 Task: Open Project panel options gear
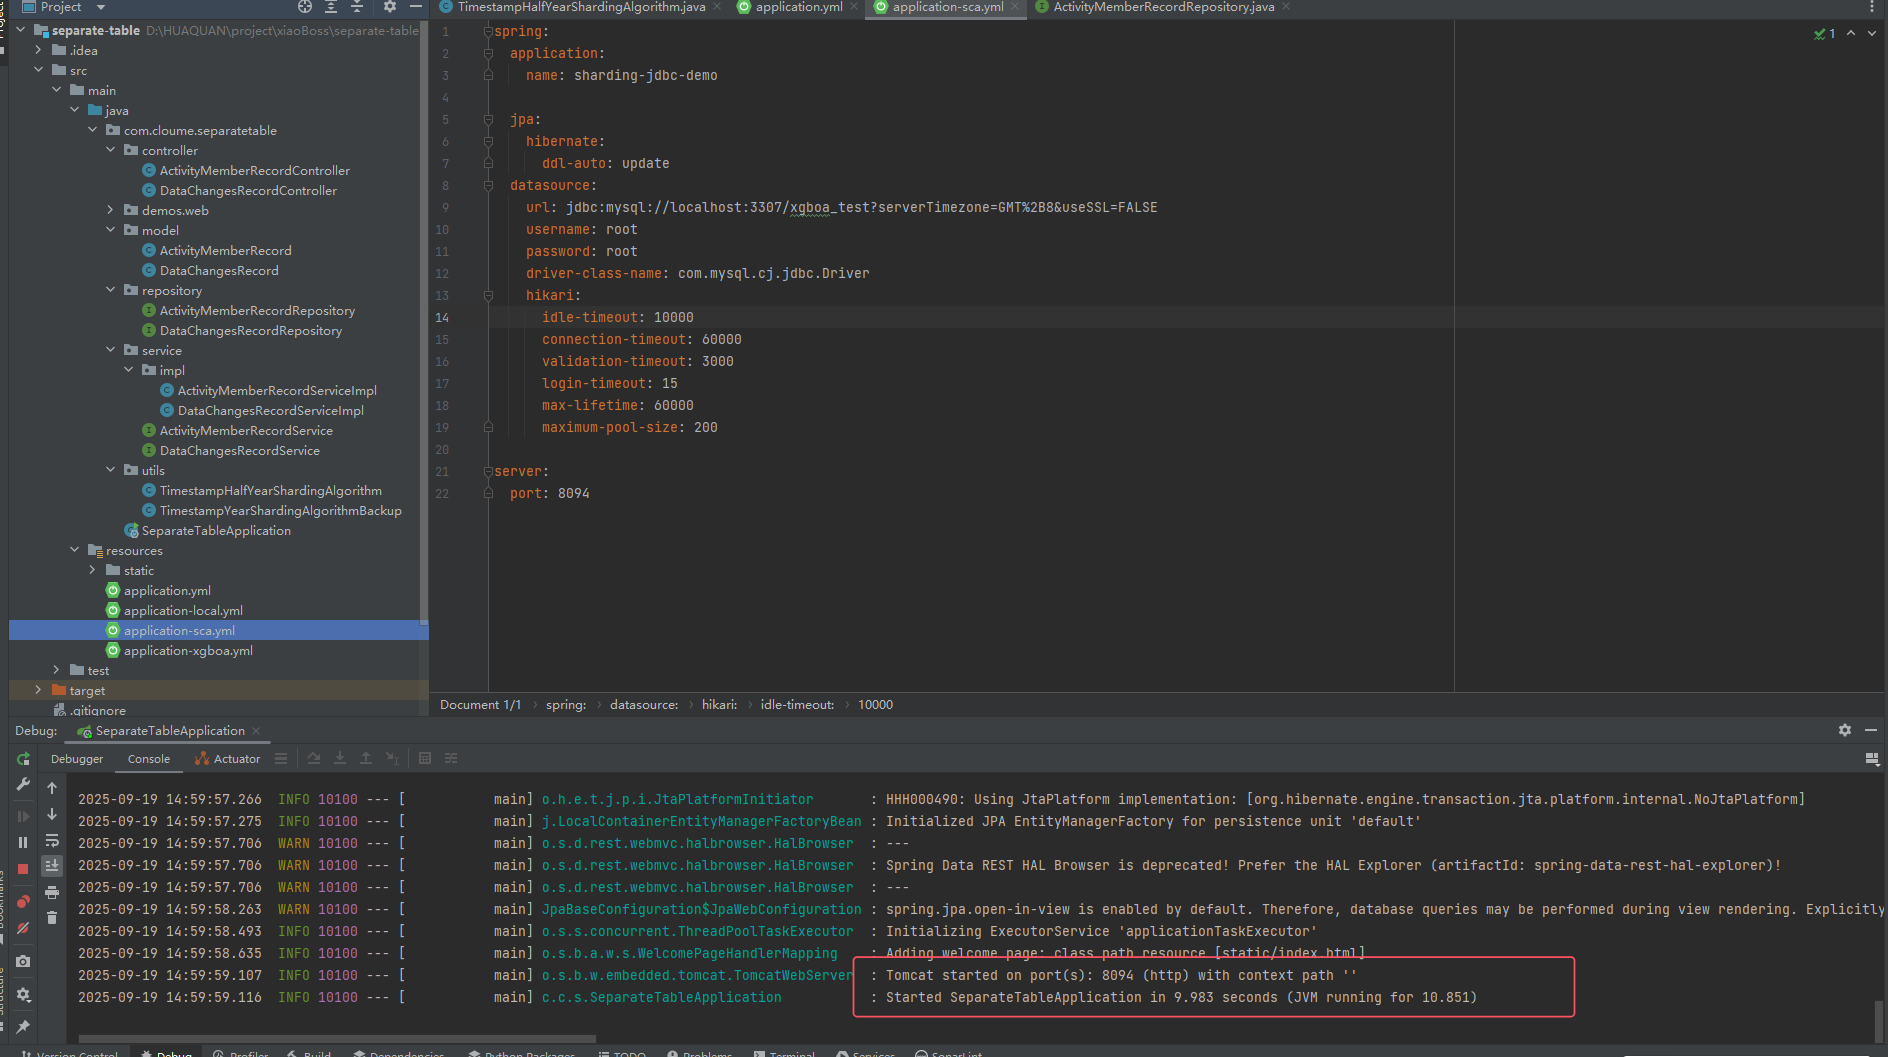[389, 7]
